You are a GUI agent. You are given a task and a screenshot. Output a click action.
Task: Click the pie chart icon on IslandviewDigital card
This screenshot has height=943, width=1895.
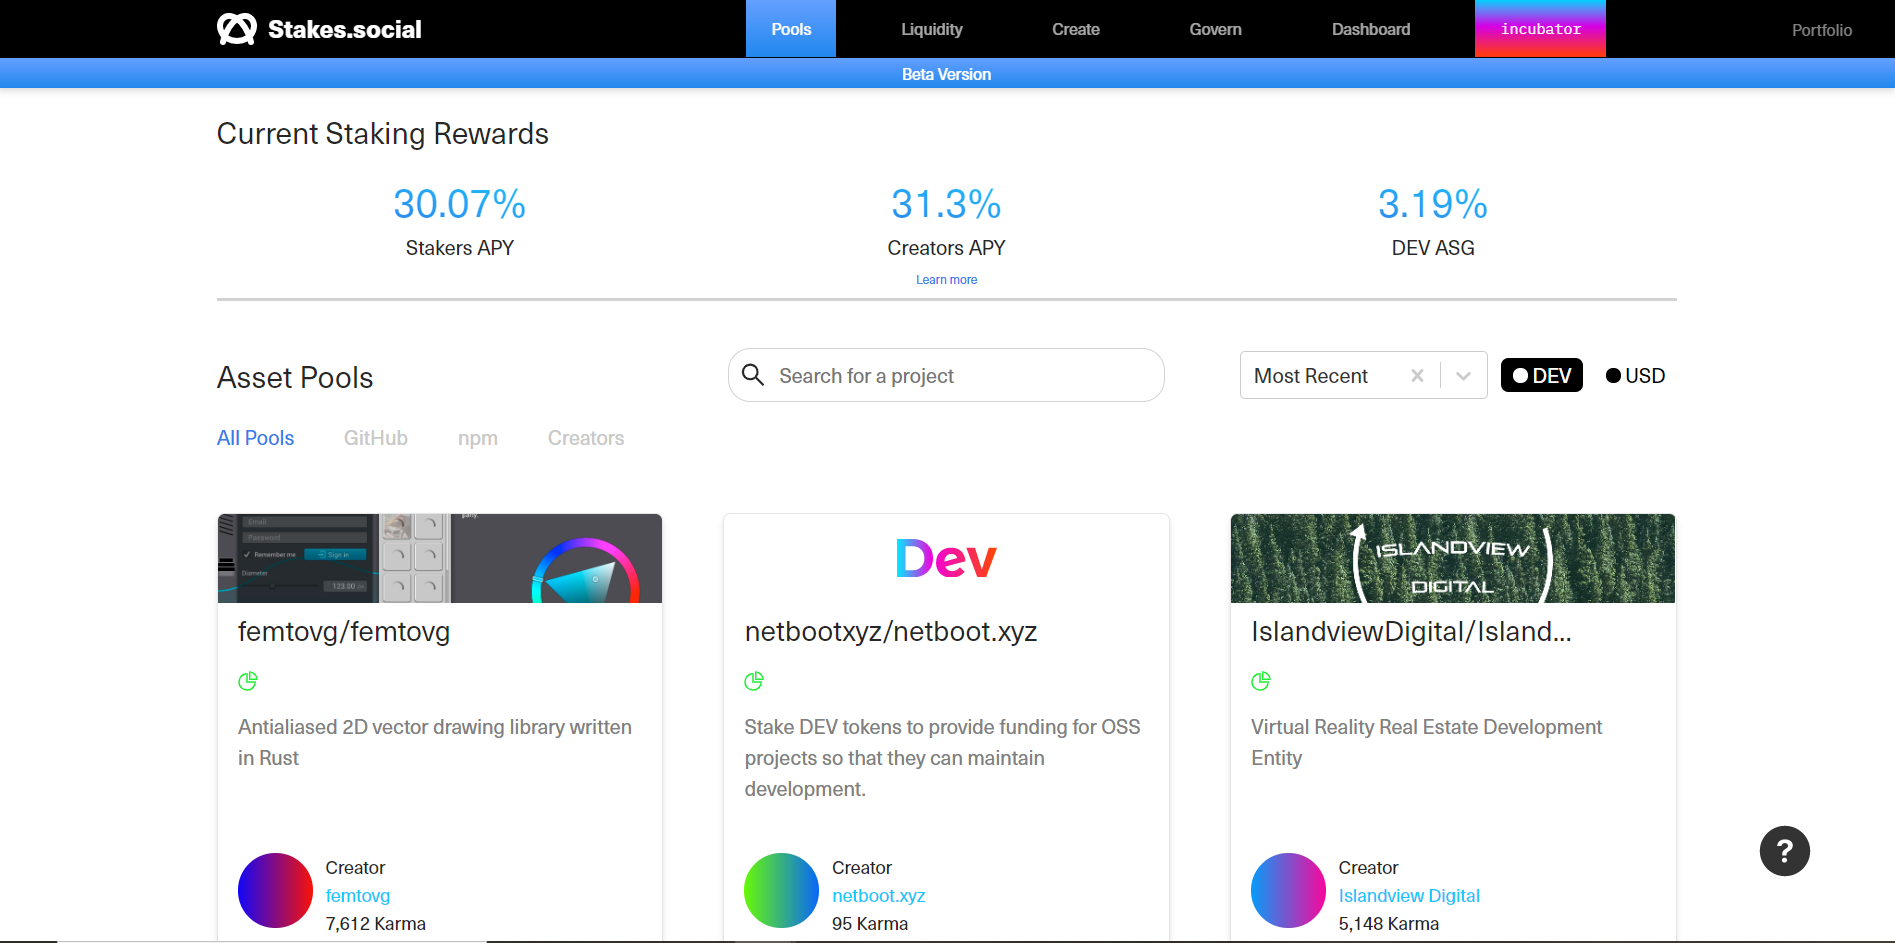[x=1261, y=681]
